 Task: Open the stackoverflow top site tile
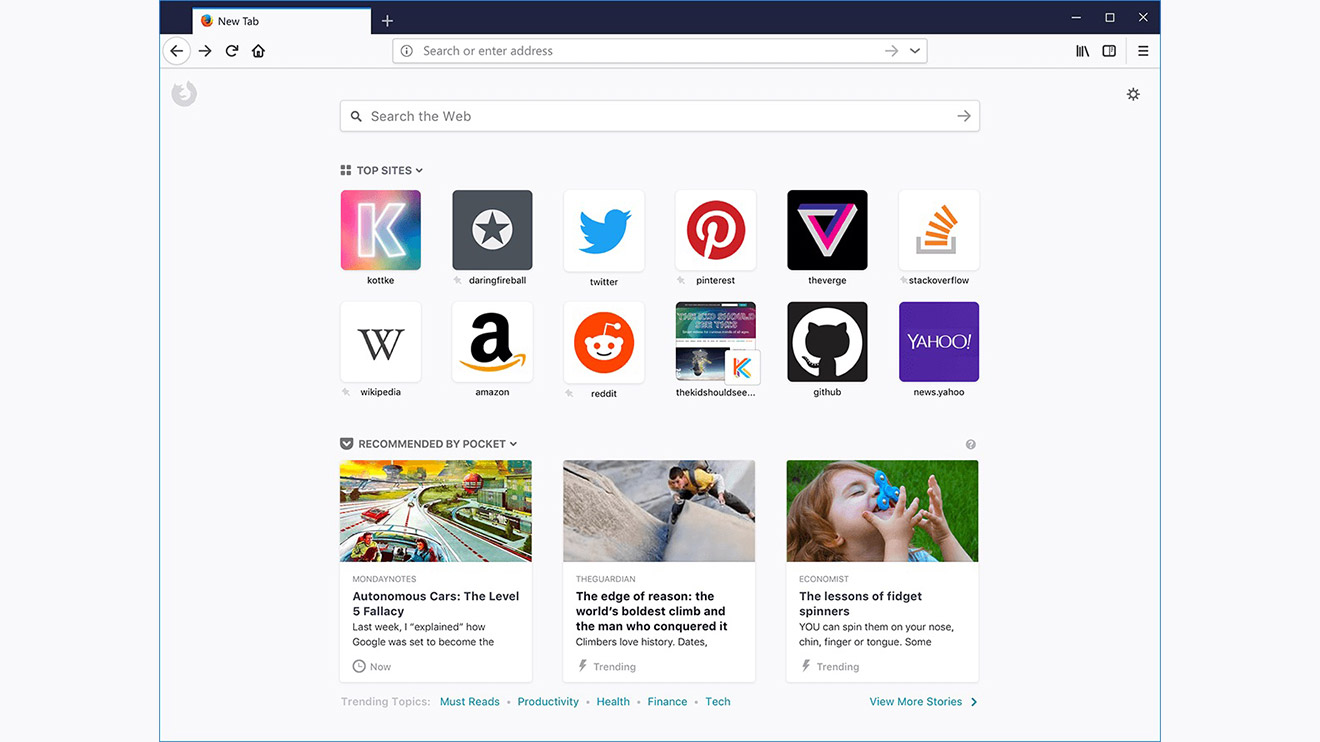(939, 230)
